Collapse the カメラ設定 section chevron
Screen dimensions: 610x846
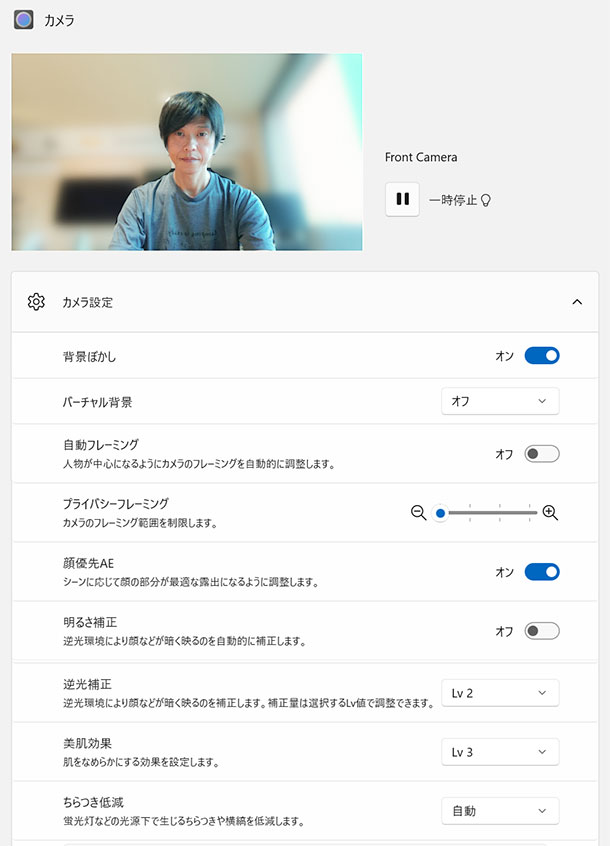[577, 302]
